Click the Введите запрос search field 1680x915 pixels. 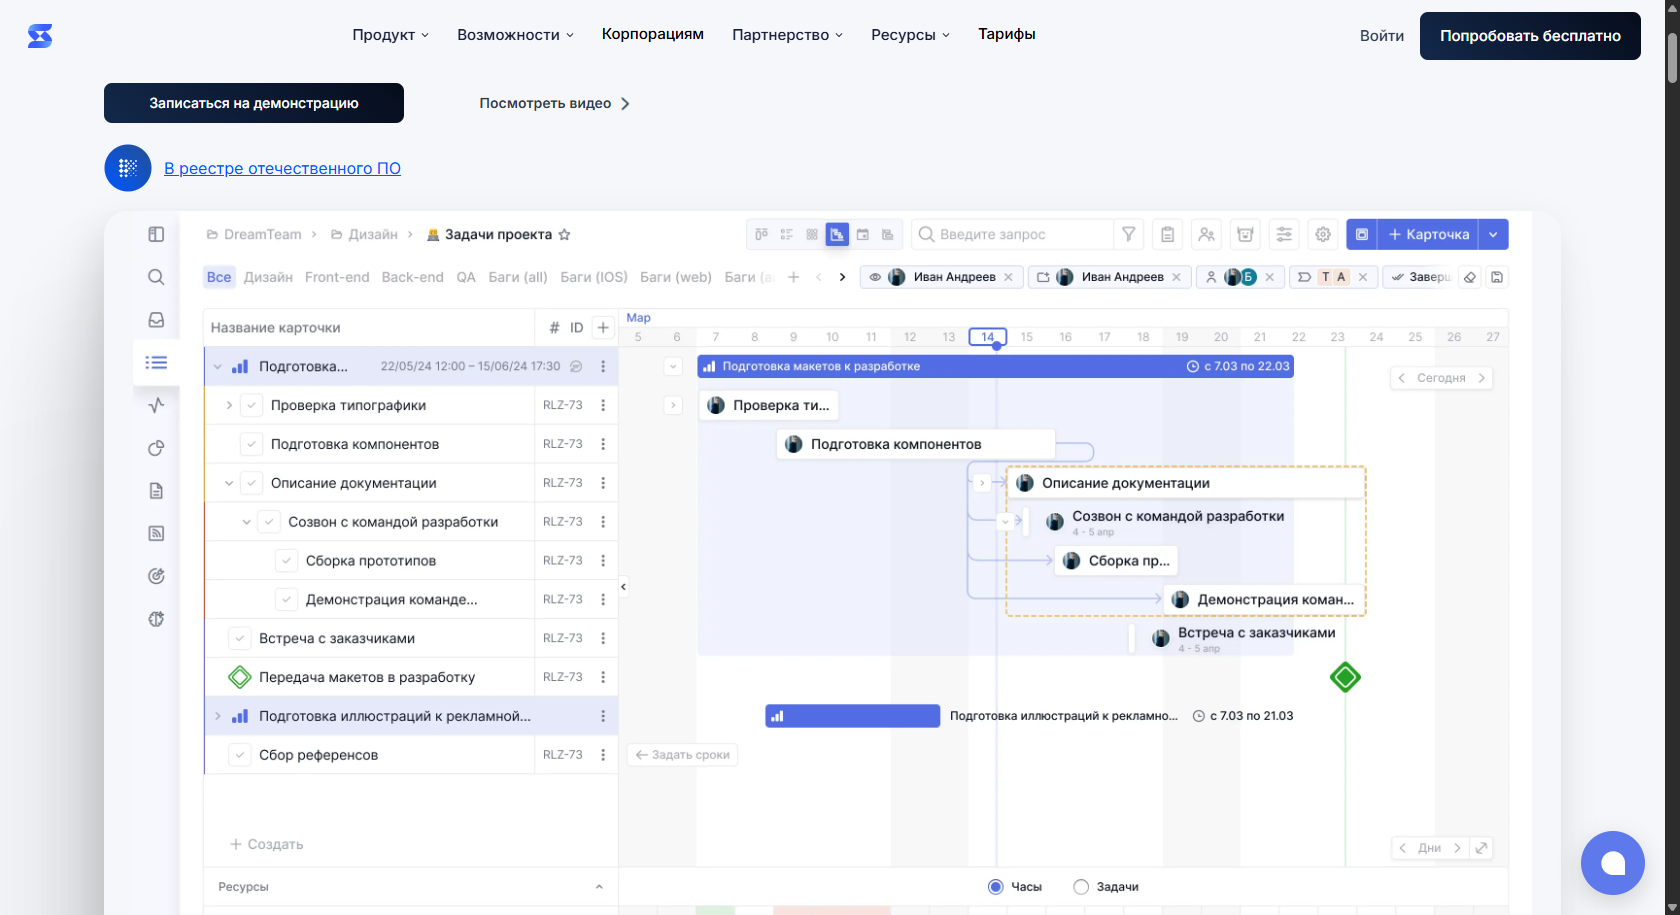pos(1020,234)
